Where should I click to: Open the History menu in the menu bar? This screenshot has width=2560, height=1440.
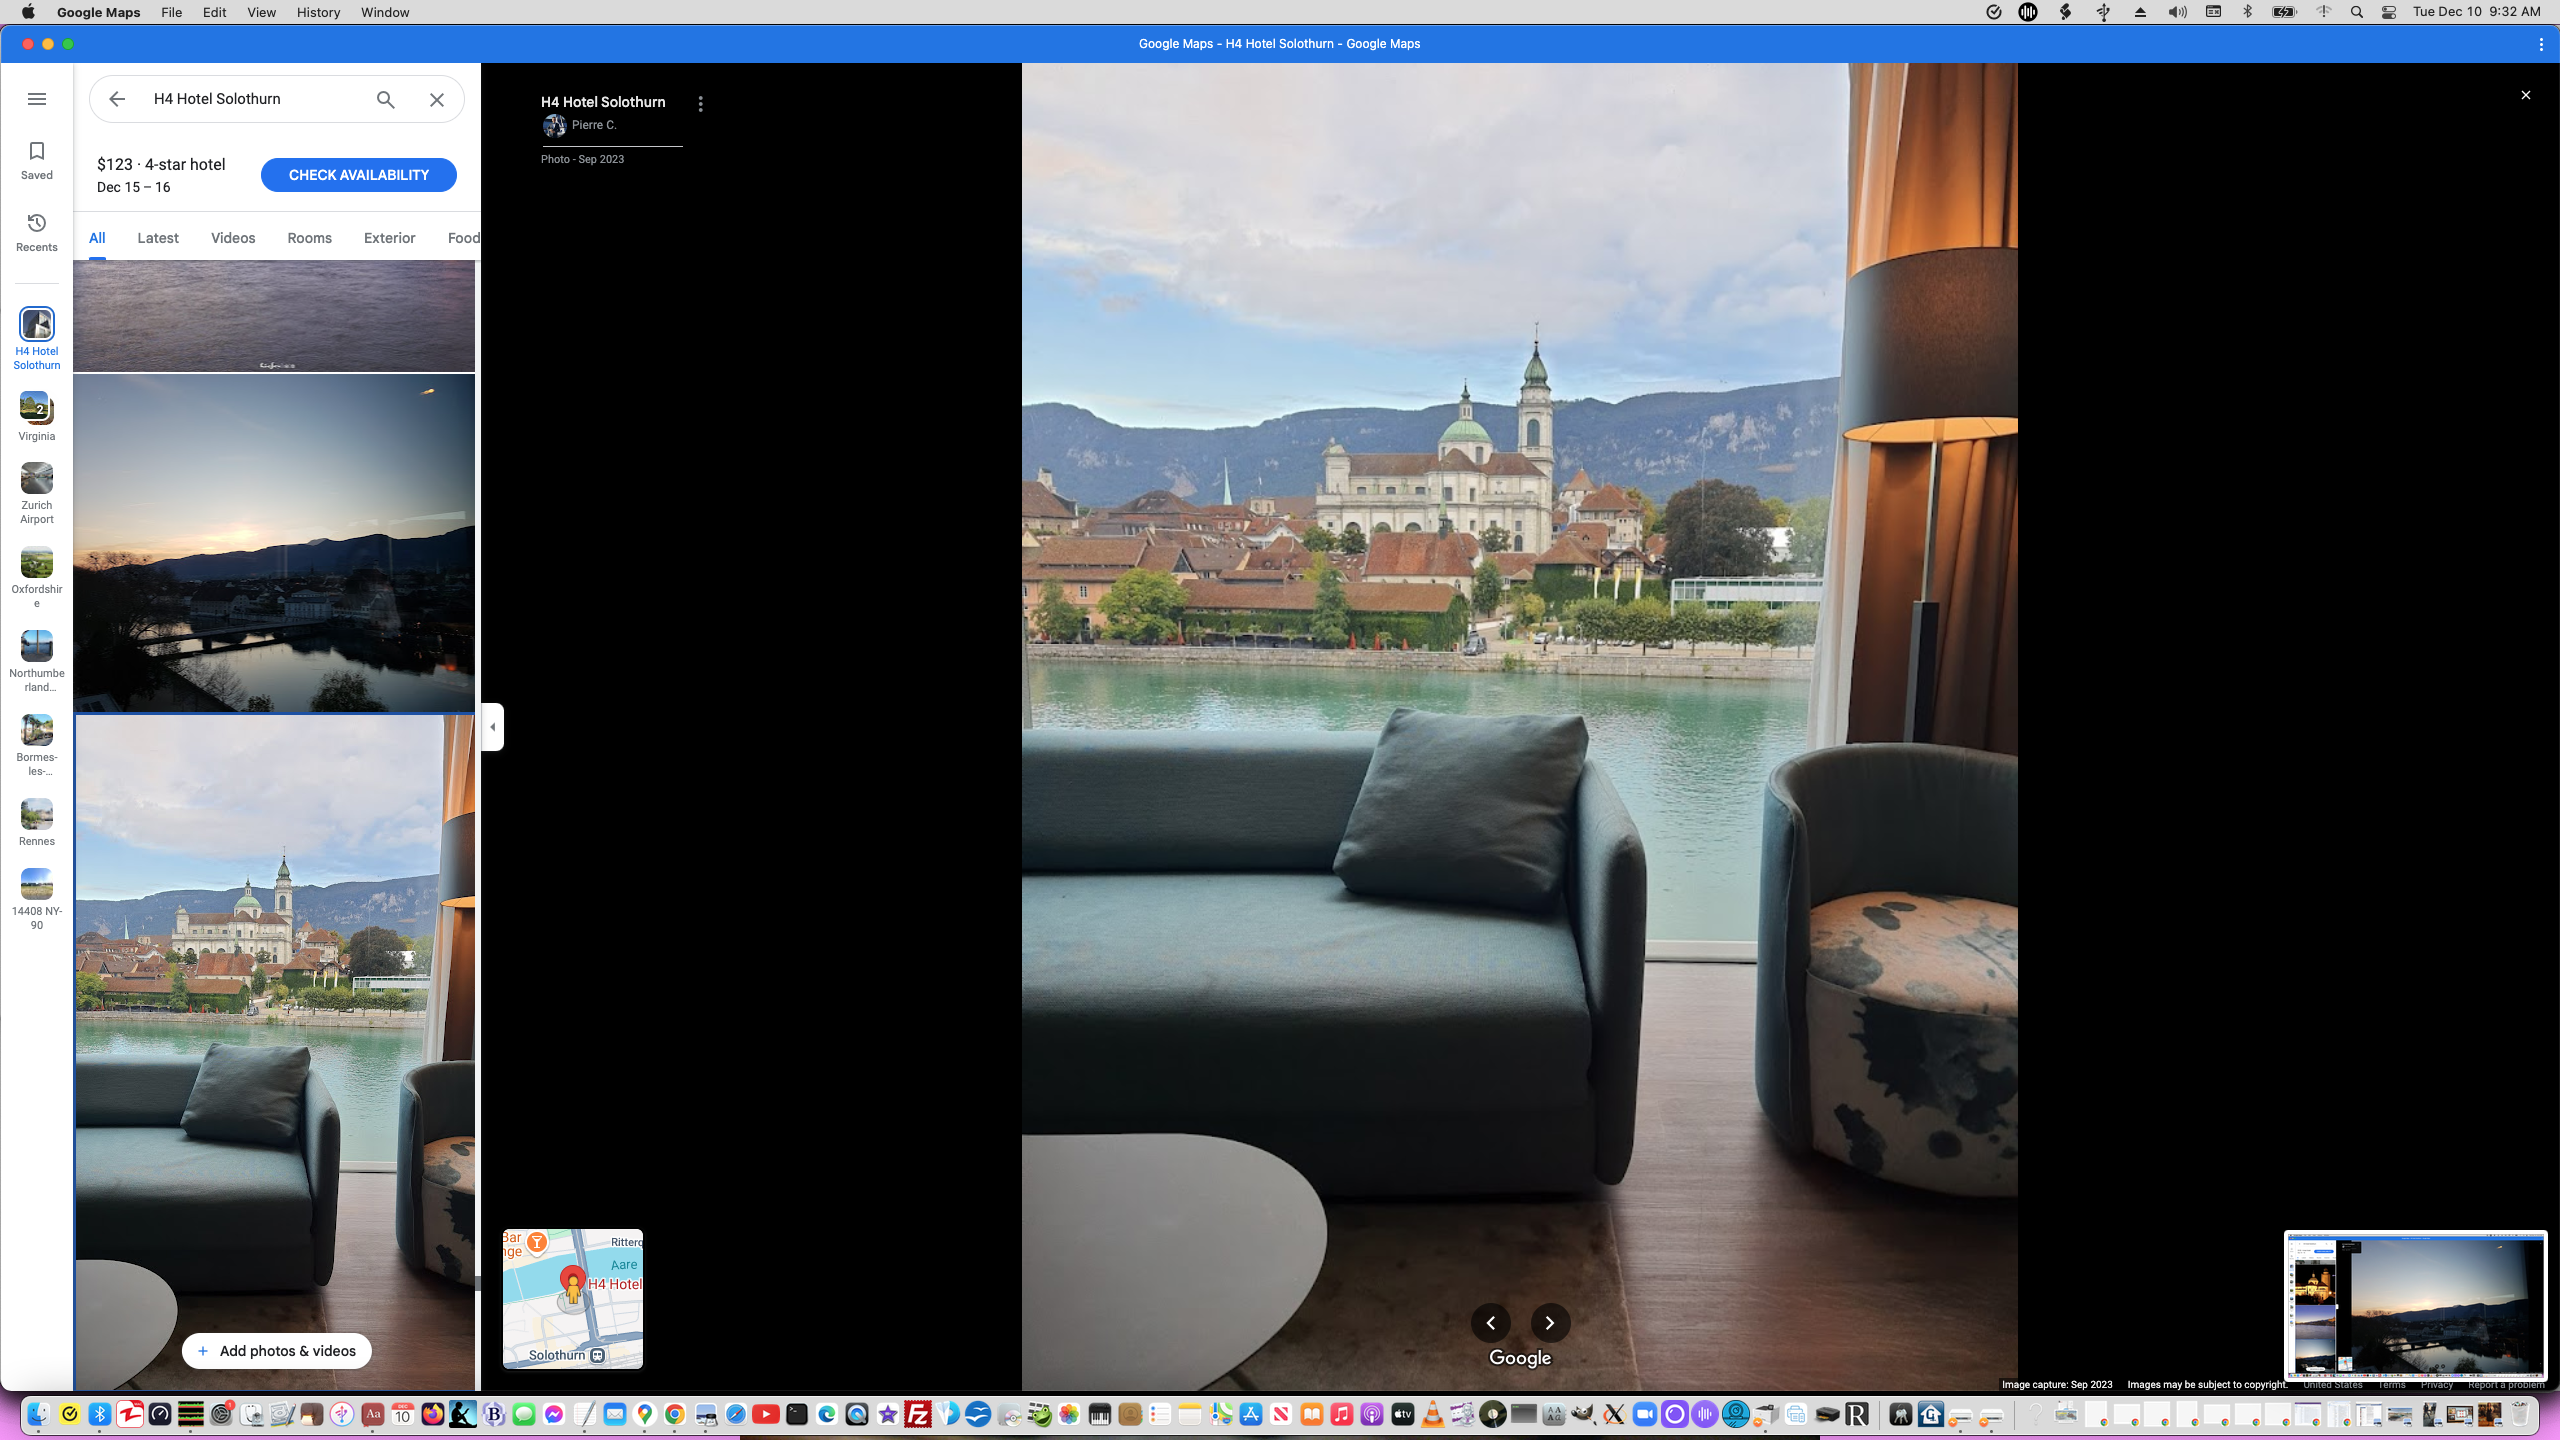317,12
